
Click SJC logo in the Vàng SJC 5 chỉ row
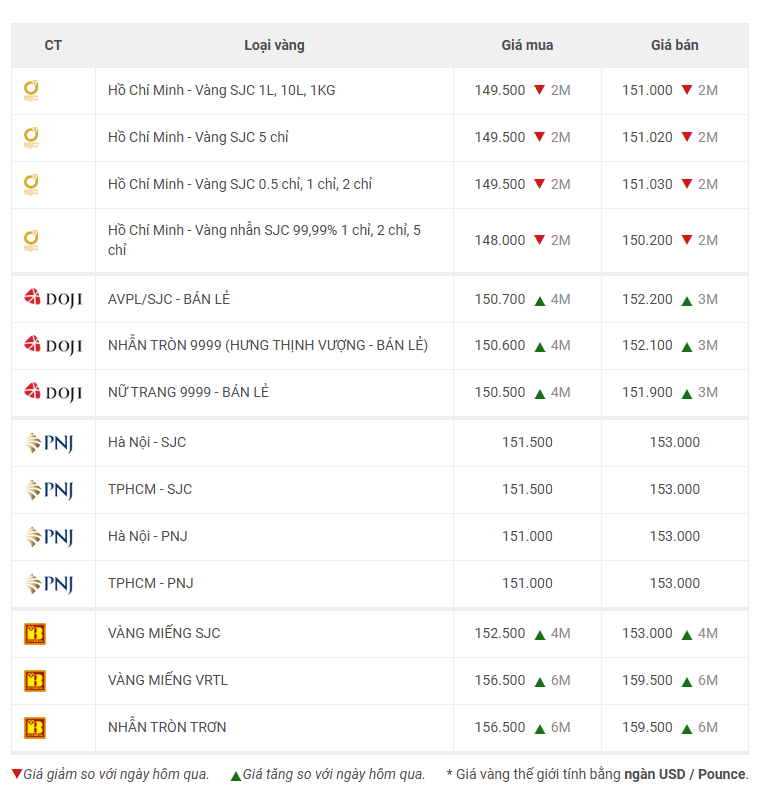[x=31, y=137]
